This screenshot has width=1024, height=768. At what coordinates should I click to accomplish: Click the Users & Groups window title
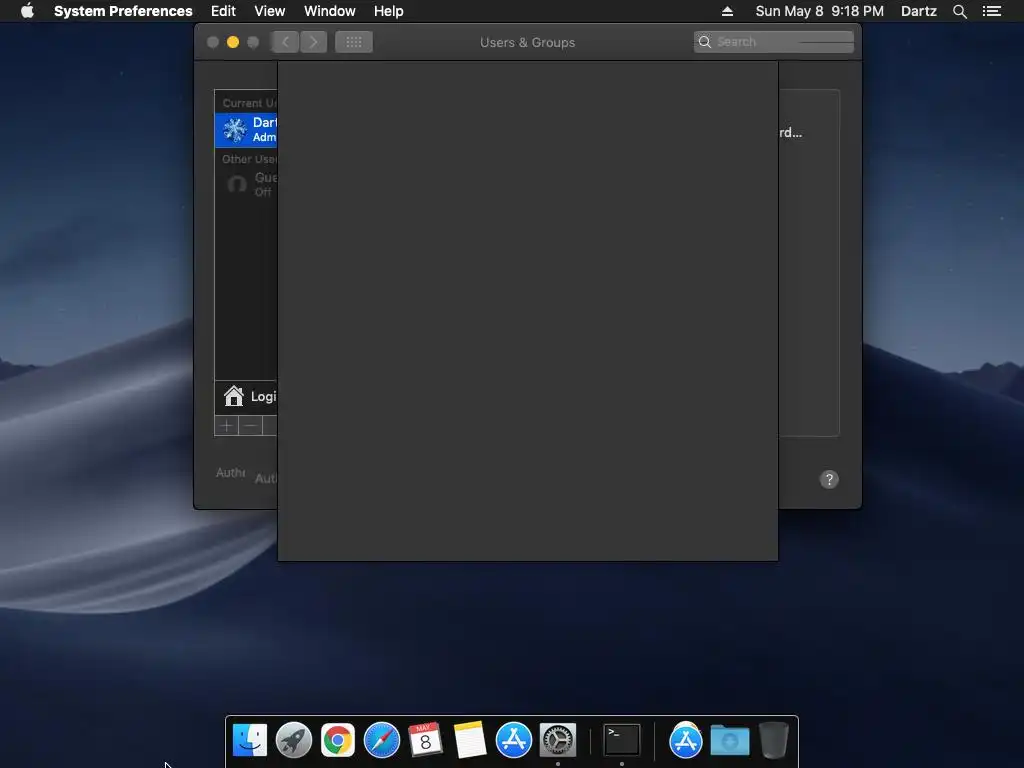(x=528, y=42)
